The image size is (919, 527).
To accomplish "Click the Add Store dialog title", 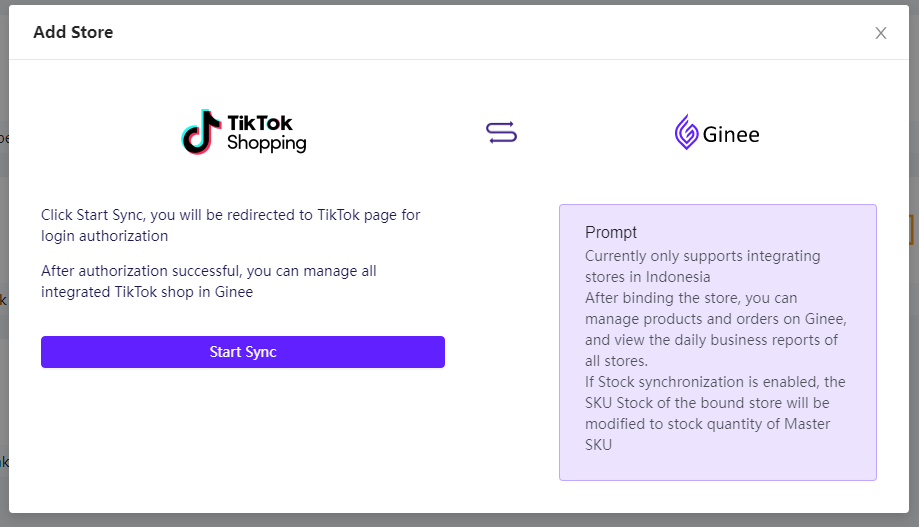I will (x=73, y=32).
